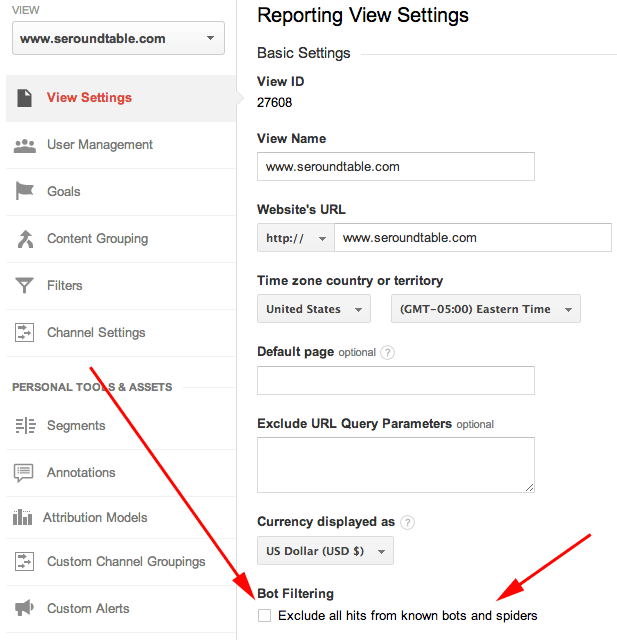Open Annotations under Personal Tools
Viewport: 617px width, 640px height.
(121, 473)
